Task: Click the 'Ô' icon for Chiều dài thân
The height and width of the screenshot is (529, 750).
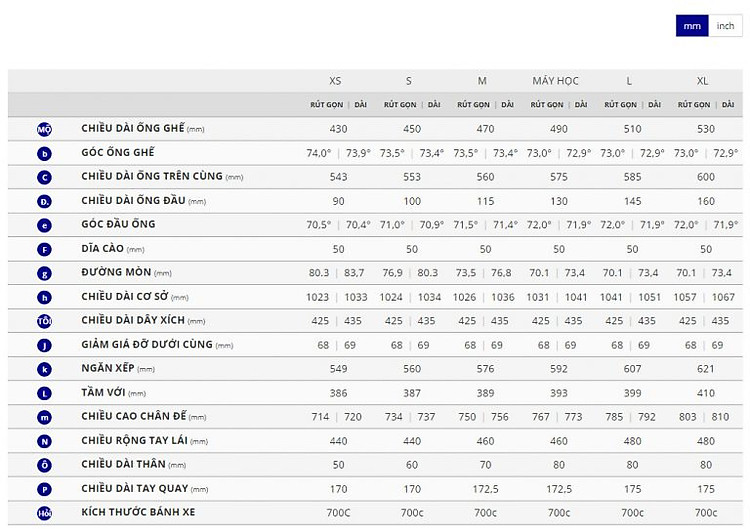Action: 44,465
